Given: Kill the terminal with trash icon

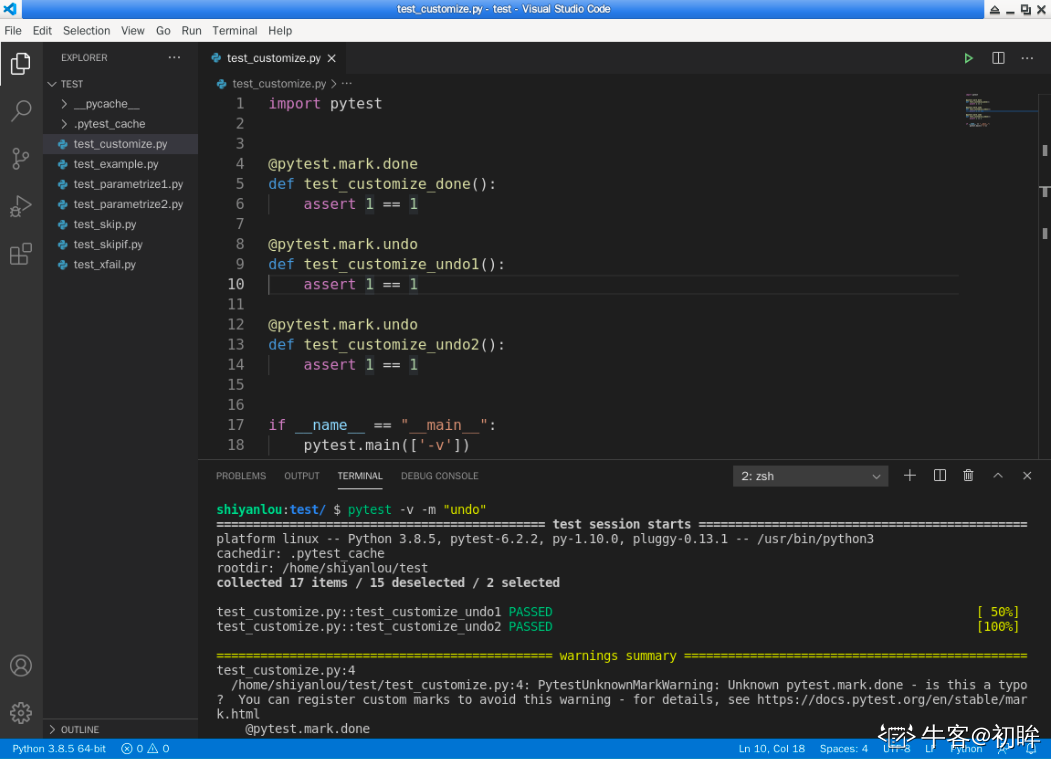Looking at the screenshot, I should click(x=969, y=475).
